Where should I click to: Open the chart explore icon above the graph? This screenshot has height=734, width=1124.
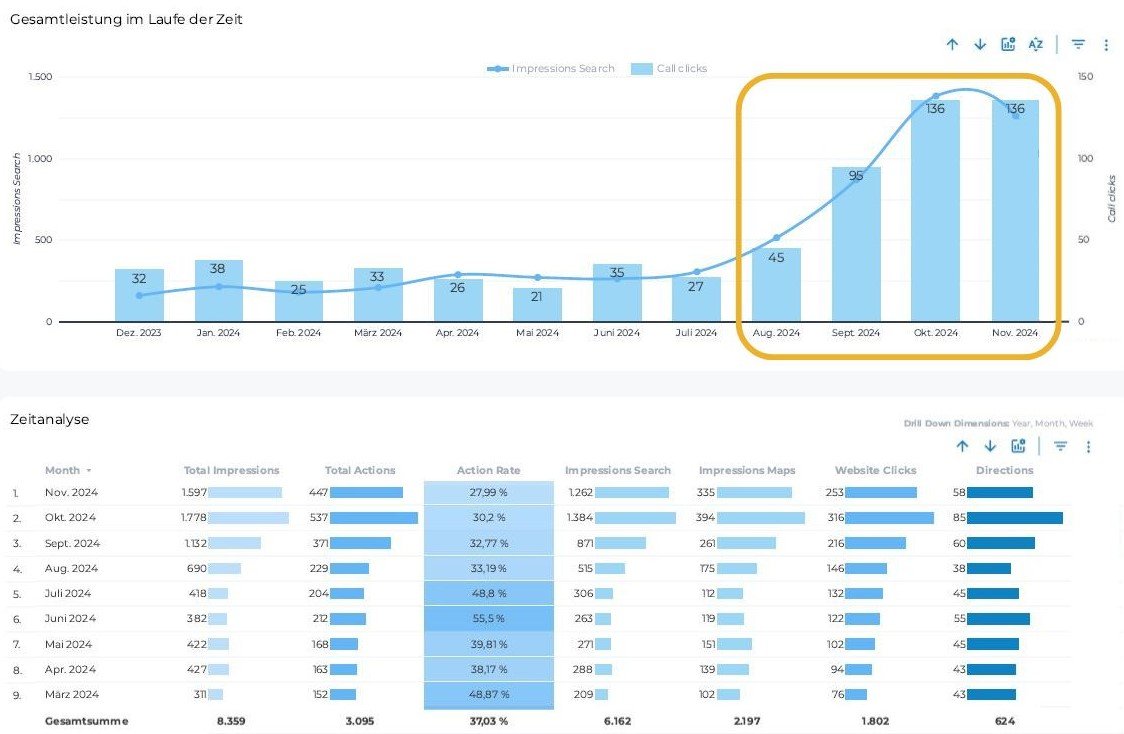click(1008, 44)
